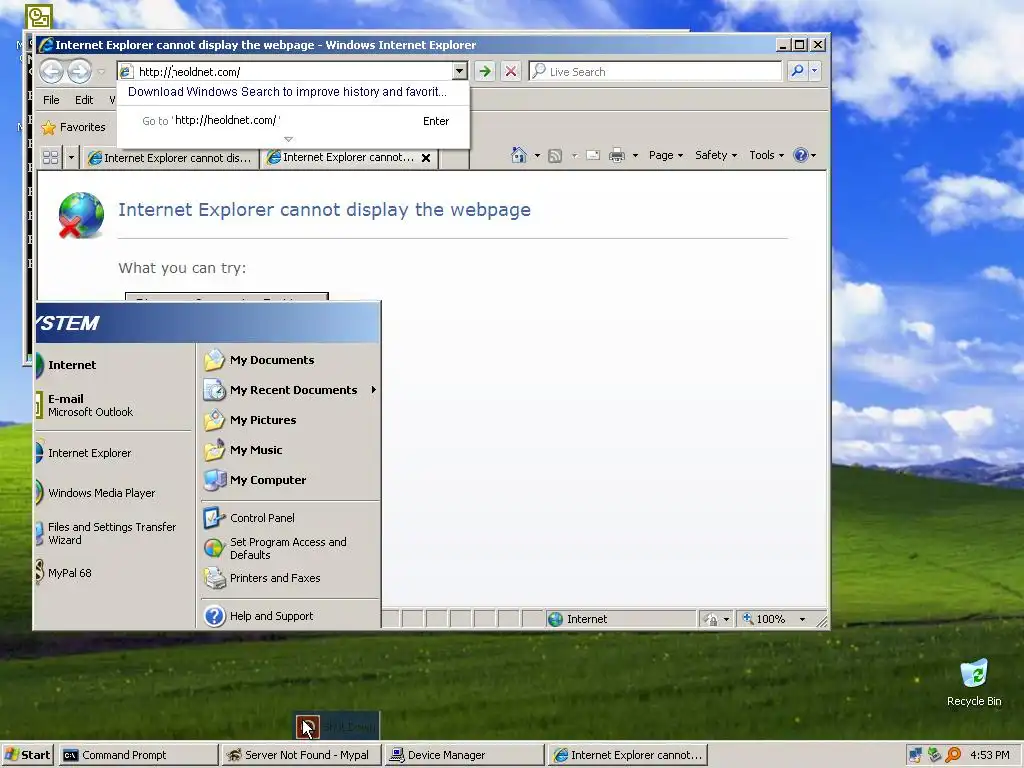Open the Home button dropdown arrow
This screenshot has height=768, width=1024.
pos(537,155)
